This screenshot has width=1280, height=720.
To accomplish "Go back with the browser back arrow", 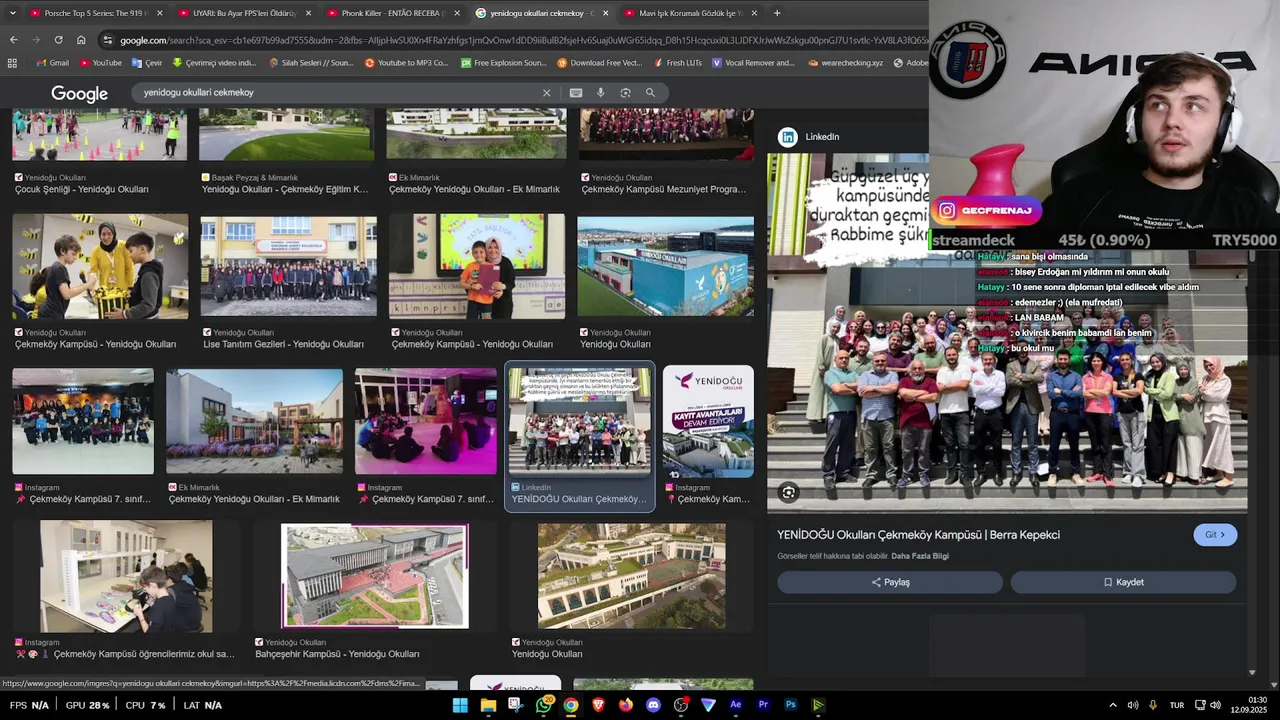I will pyautogui.click(x=13, y=40).
